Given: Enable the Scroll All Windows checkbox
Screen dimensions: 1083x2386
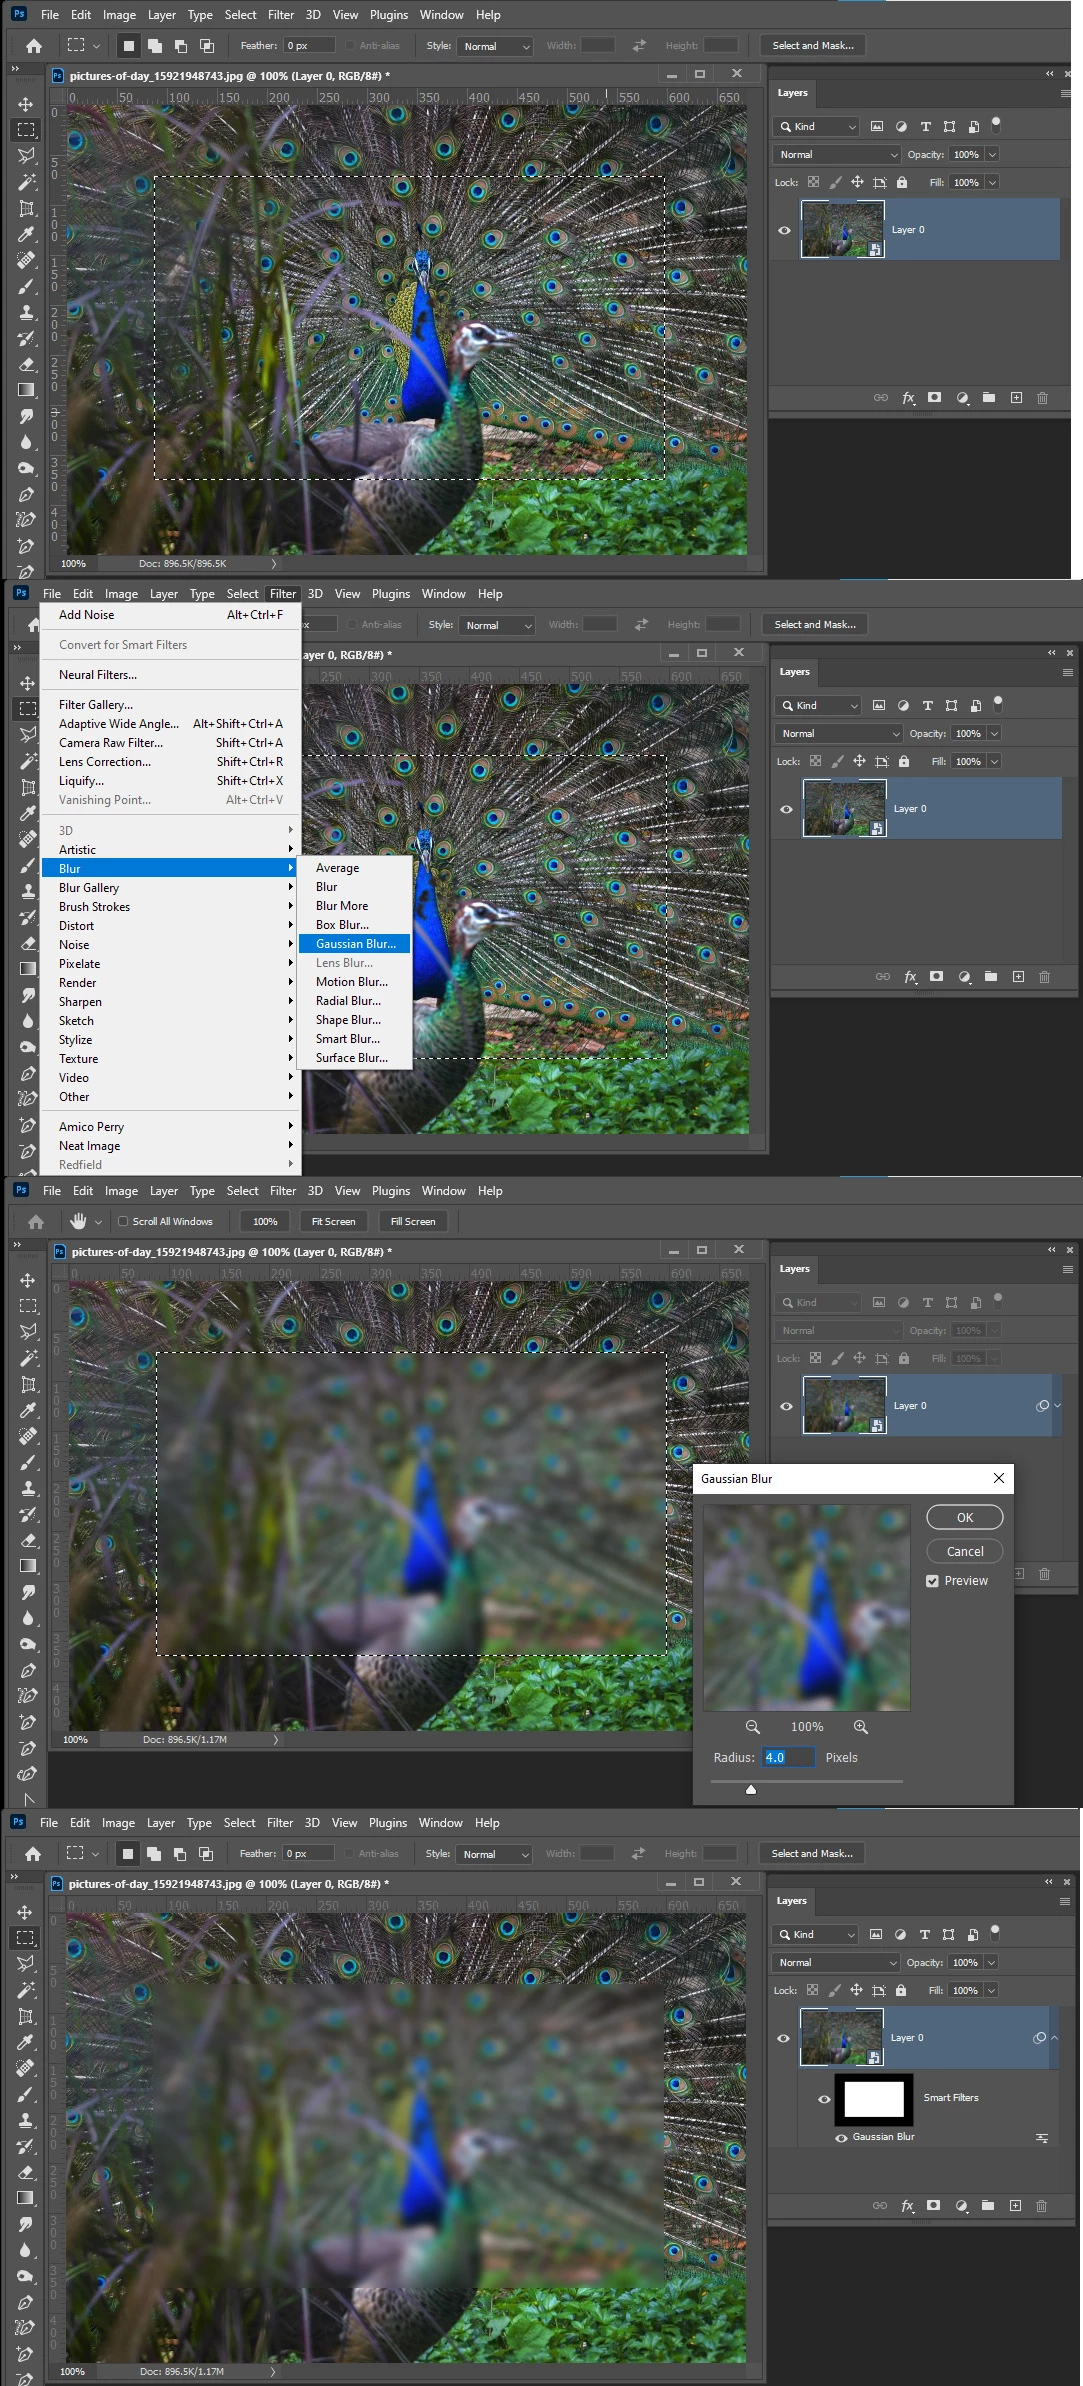Looking at the screenshot, I should point(123,1221).
